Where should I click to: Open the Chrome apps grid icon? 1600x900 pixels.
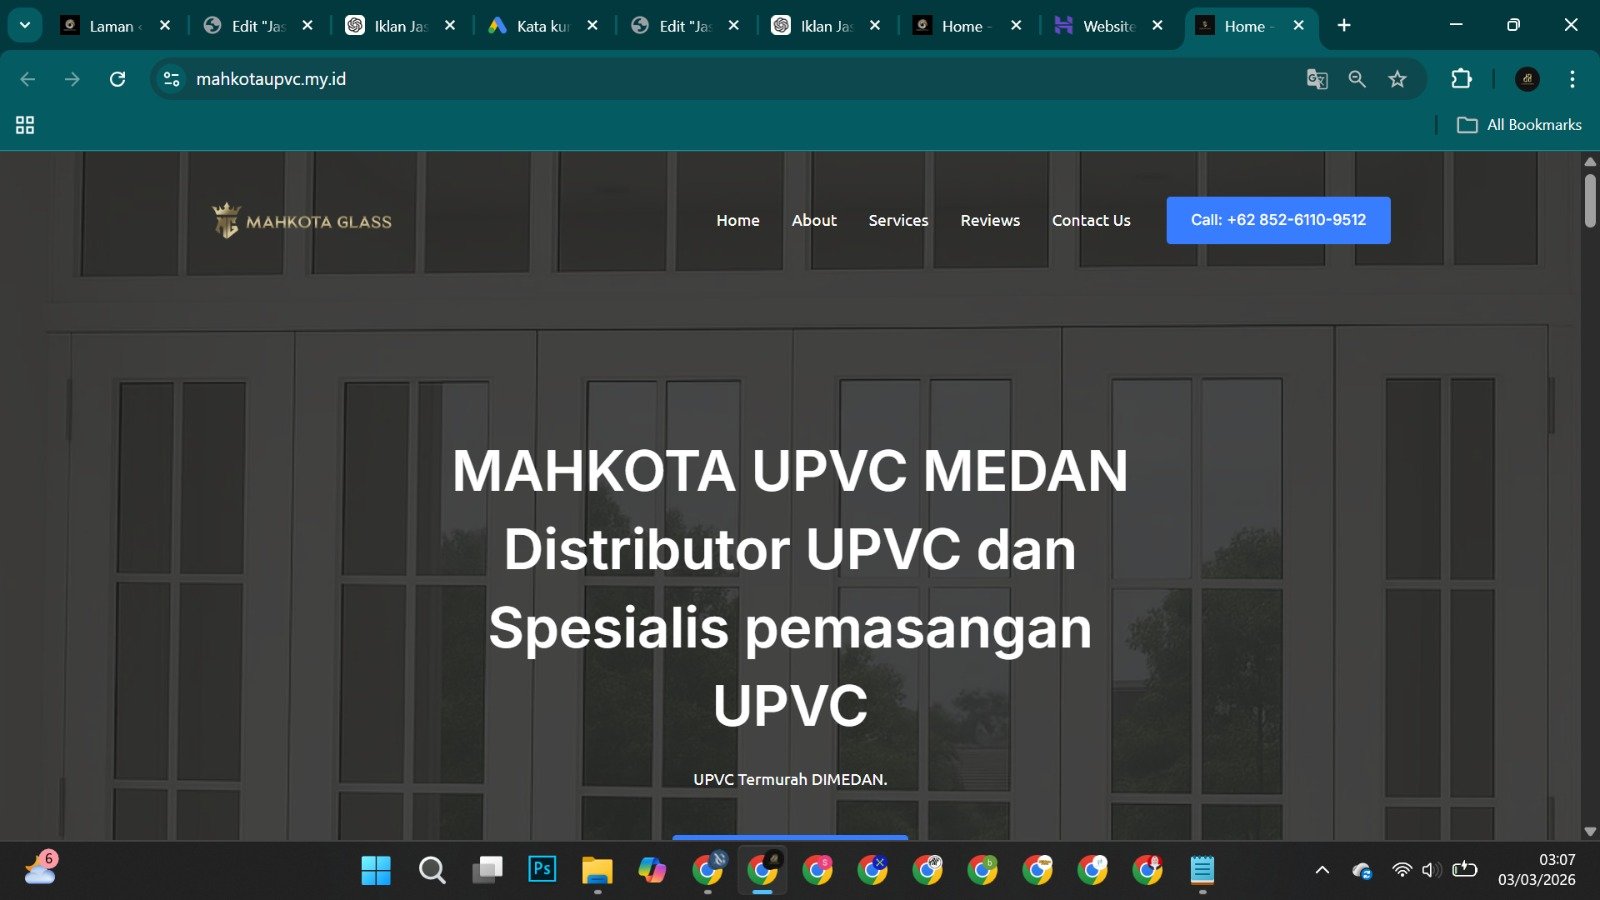click(x=25, y=125)
